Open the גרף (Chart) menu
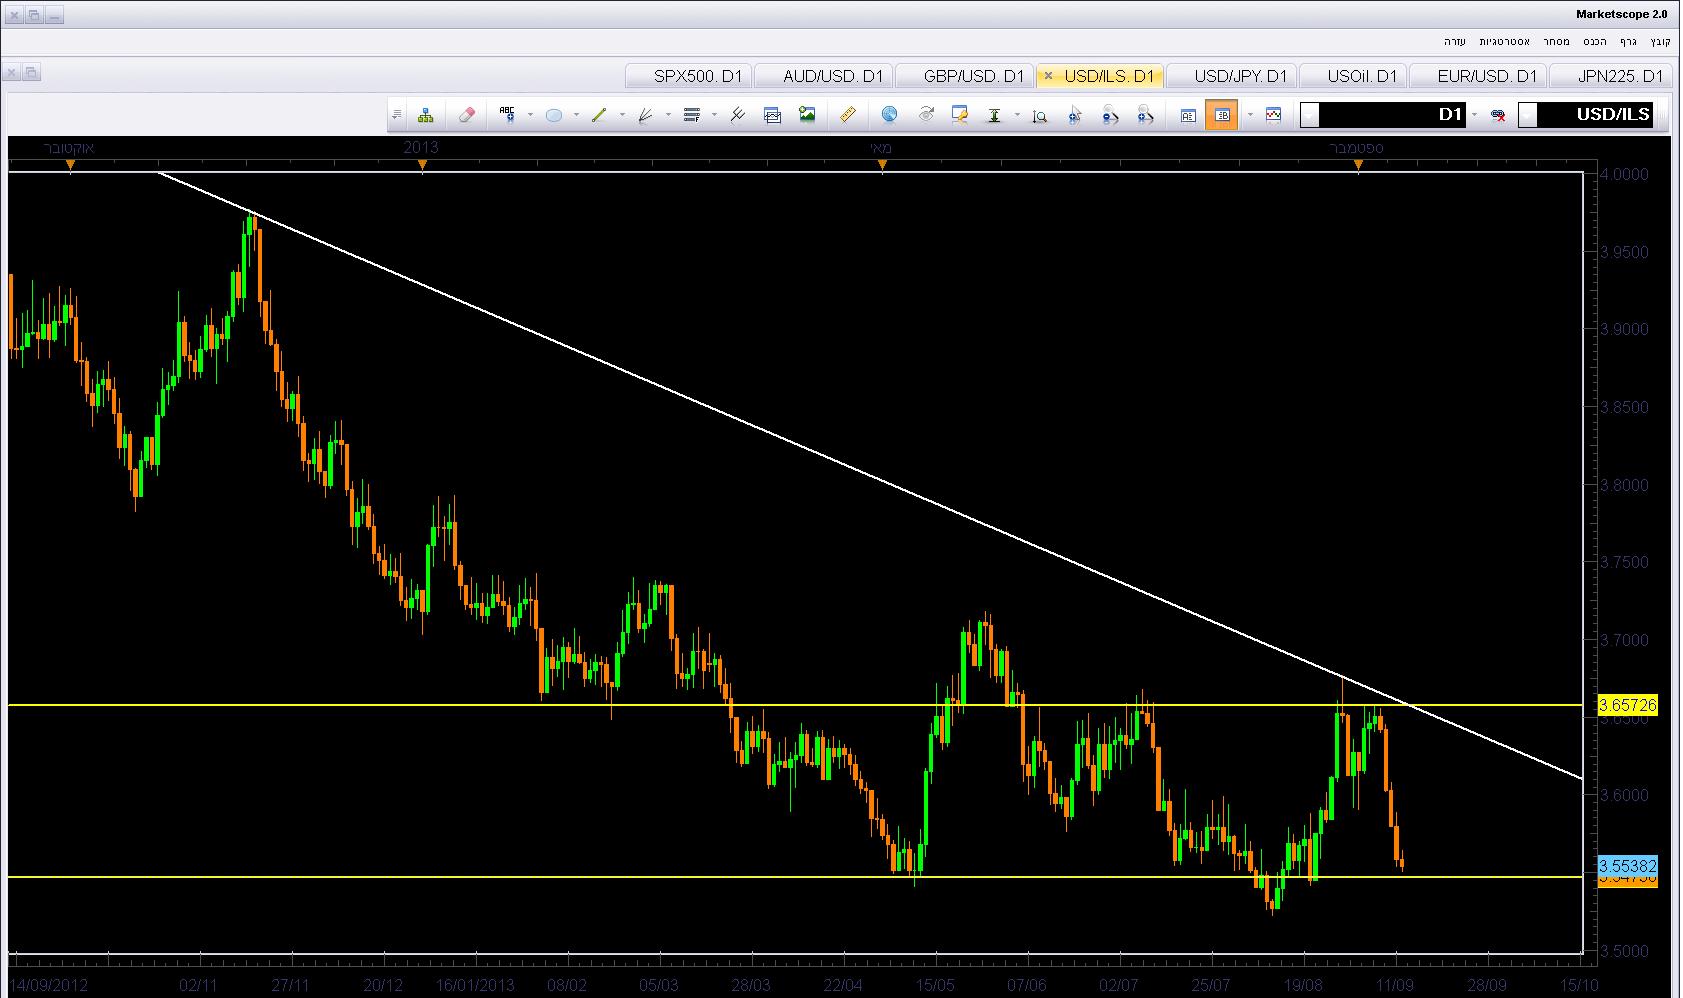The image size is (1683, 998). [1628, 41]
